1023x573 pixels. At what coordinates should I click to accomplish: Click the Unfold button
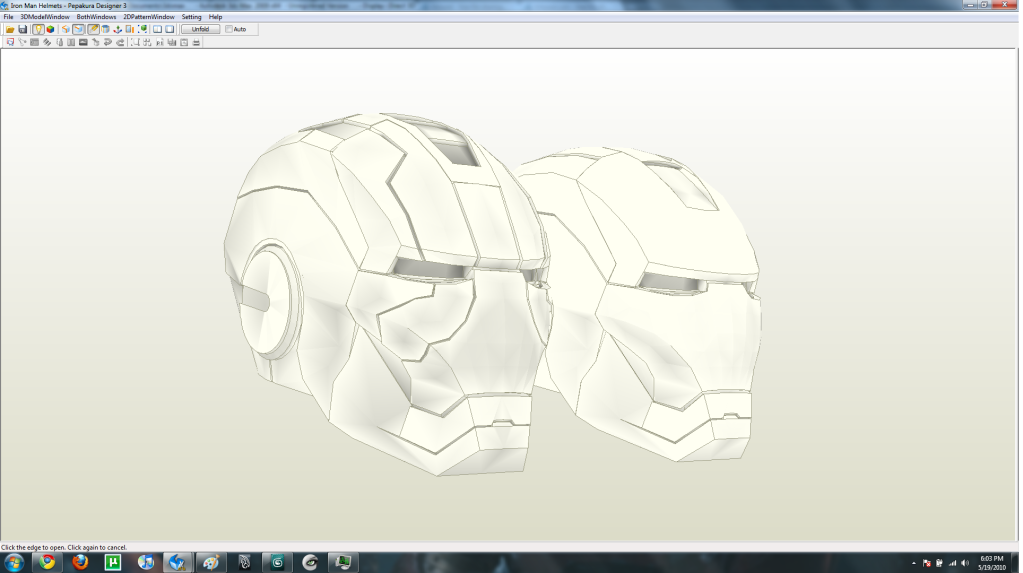pyautogui.click(x=200, y=29)
